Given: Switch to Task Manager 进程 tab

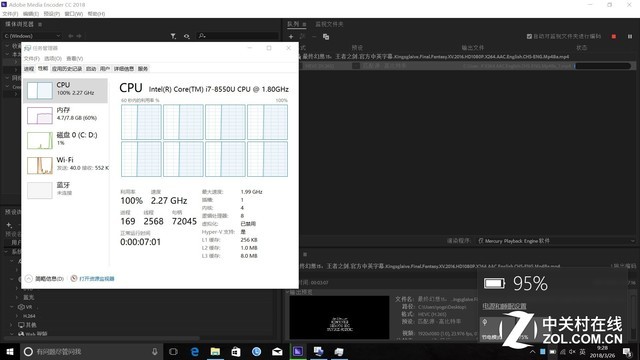Looking at the screenshot, I should (x=29, y=69).
